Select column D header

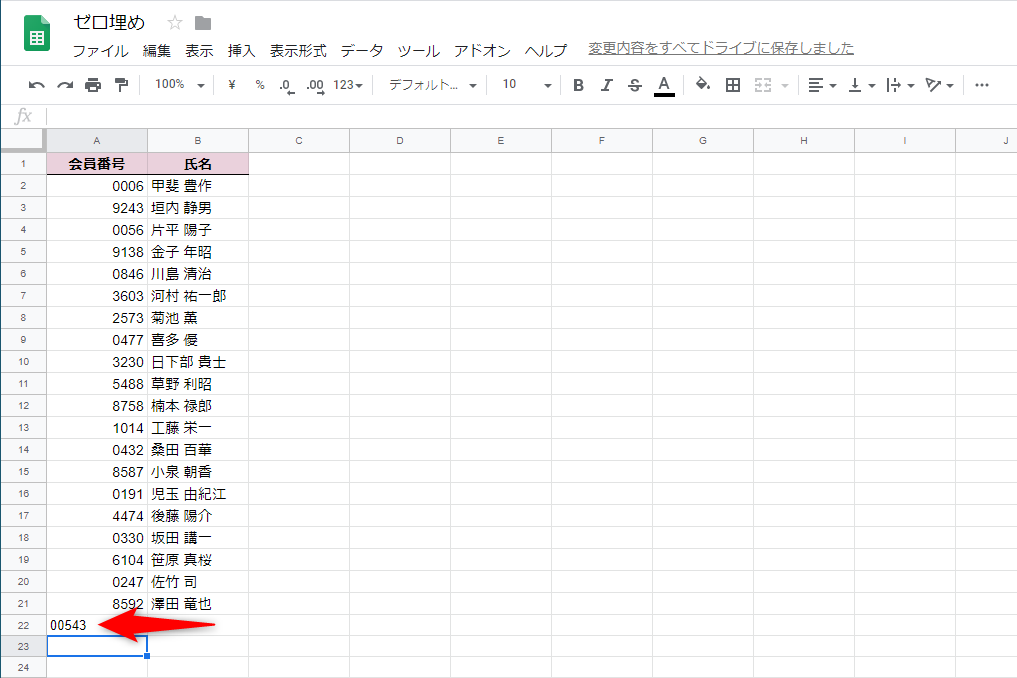(x=400, y=140)
